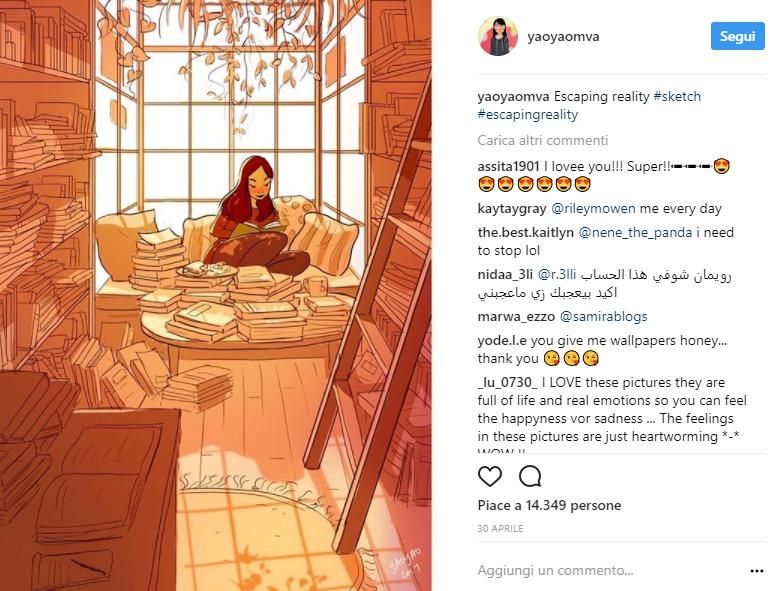Open the #sketch hashtag link
Viewport: 771px width, 591px height.
pos(677,96)
